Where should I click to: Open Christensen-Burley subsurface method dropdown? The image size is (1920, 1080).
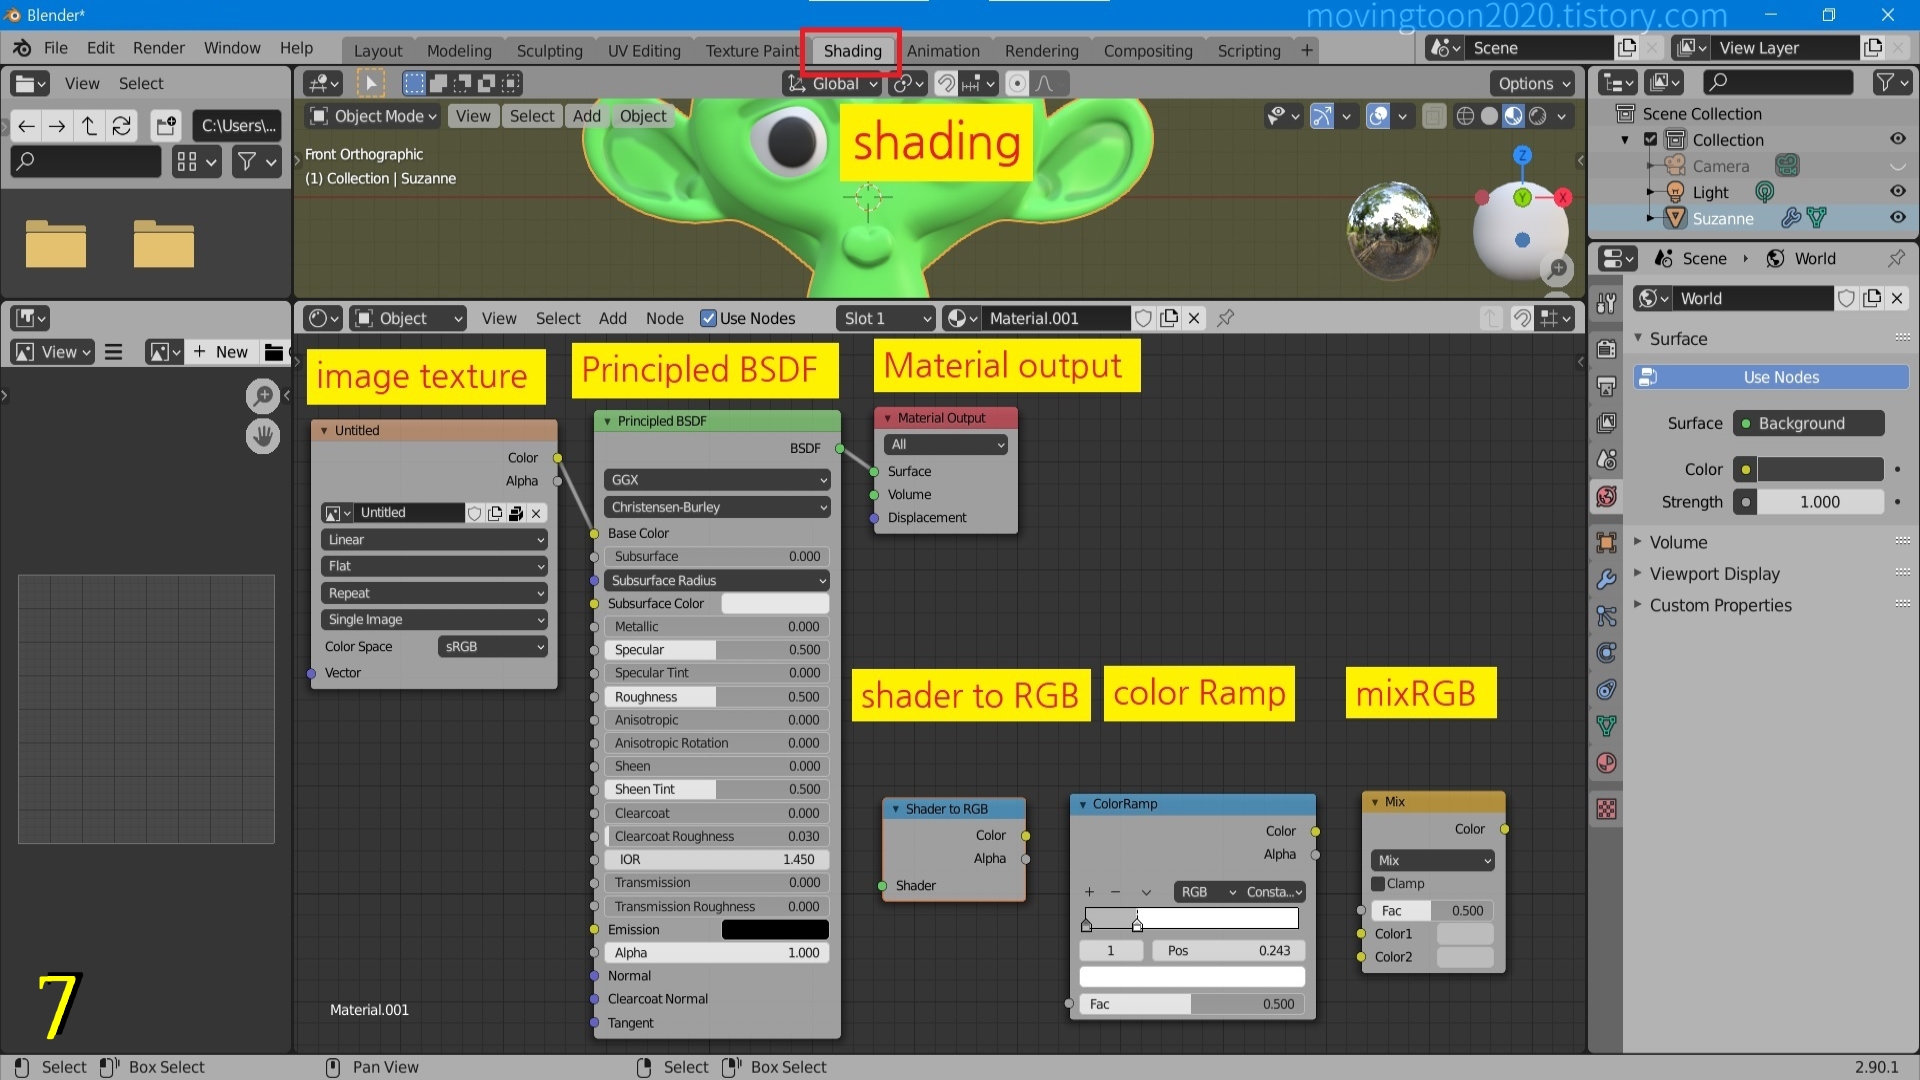tap(717, 507)
